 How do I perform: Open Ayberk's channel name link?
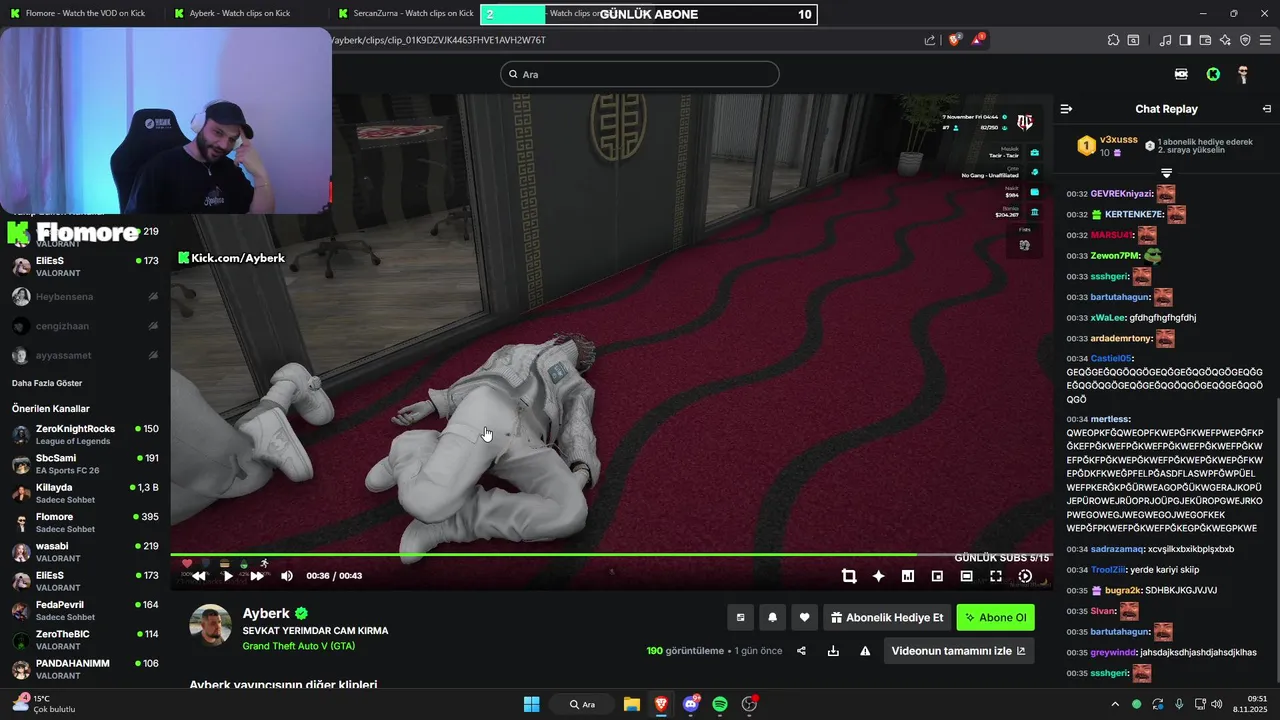[266, 613]
